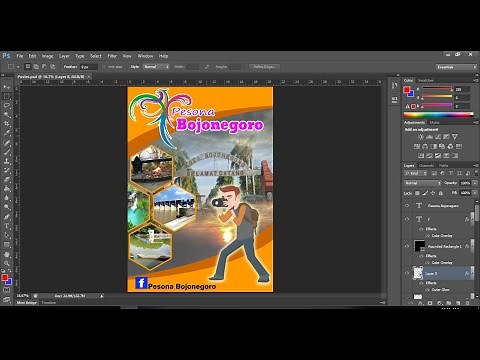Image resolution: width=480 pixels, height=360 pixels.
Task: Open the Kind layer filter dropdown
Action: point(415,173)
